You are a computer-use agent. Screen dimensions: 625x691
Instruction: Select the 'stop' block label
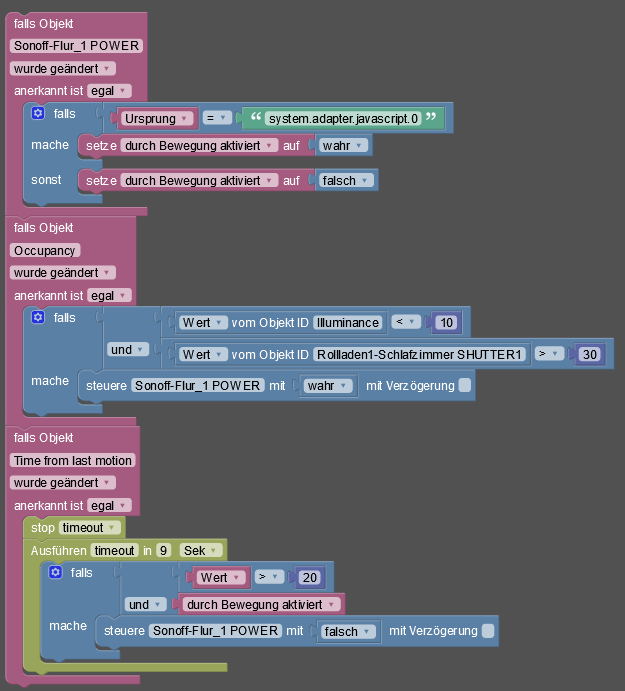click(43, 528)
